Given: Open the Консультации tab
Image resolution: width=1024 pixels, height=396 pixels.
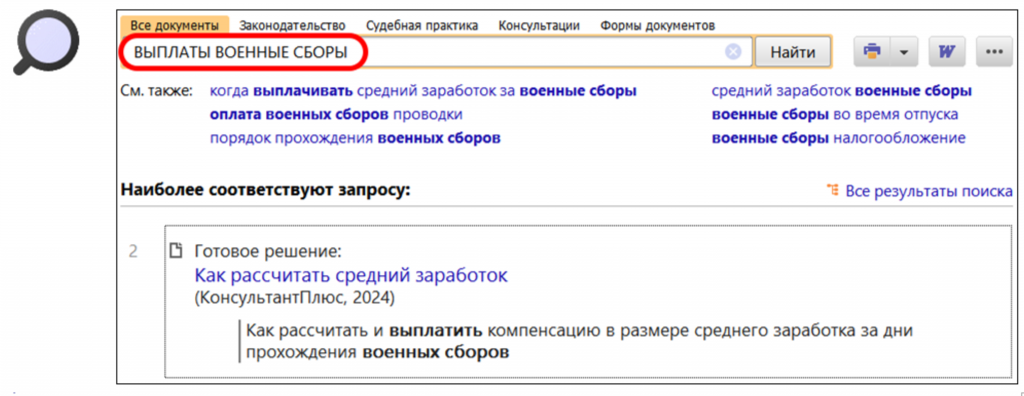Looking at the screenshot, I should (539, 25).
